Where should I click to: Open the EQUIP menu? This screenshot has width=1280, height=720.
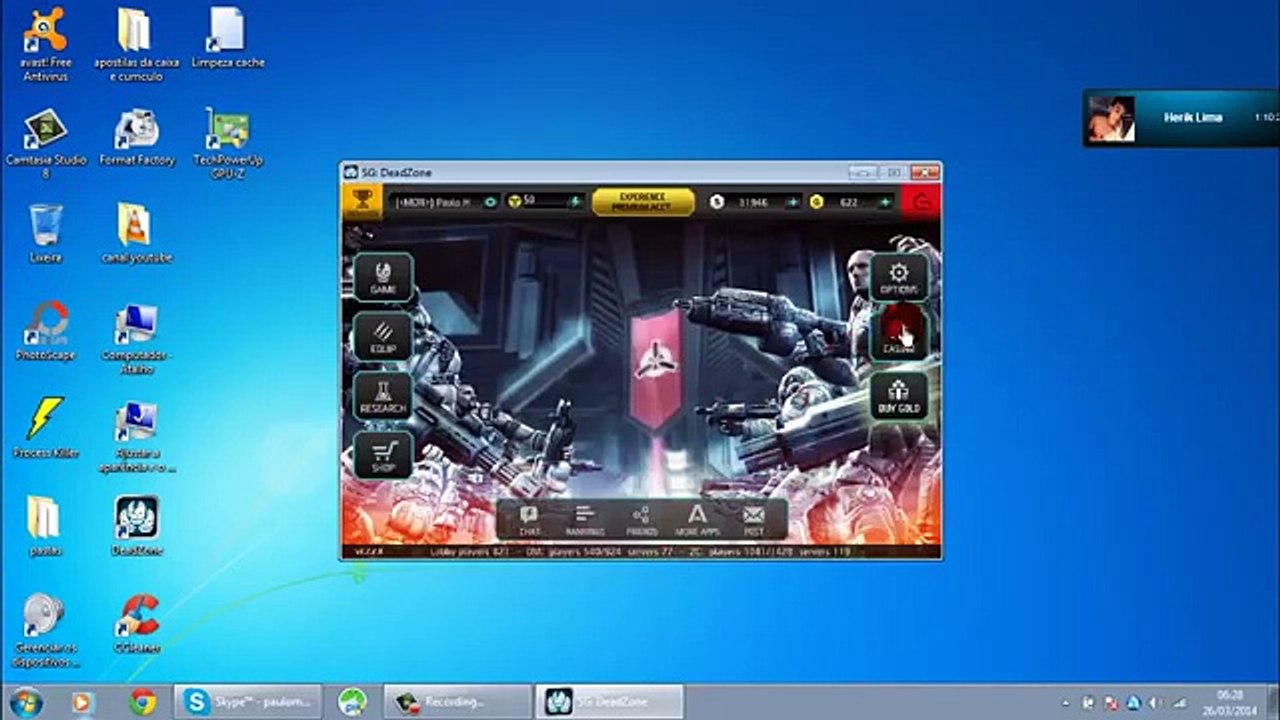coord(383,336)
